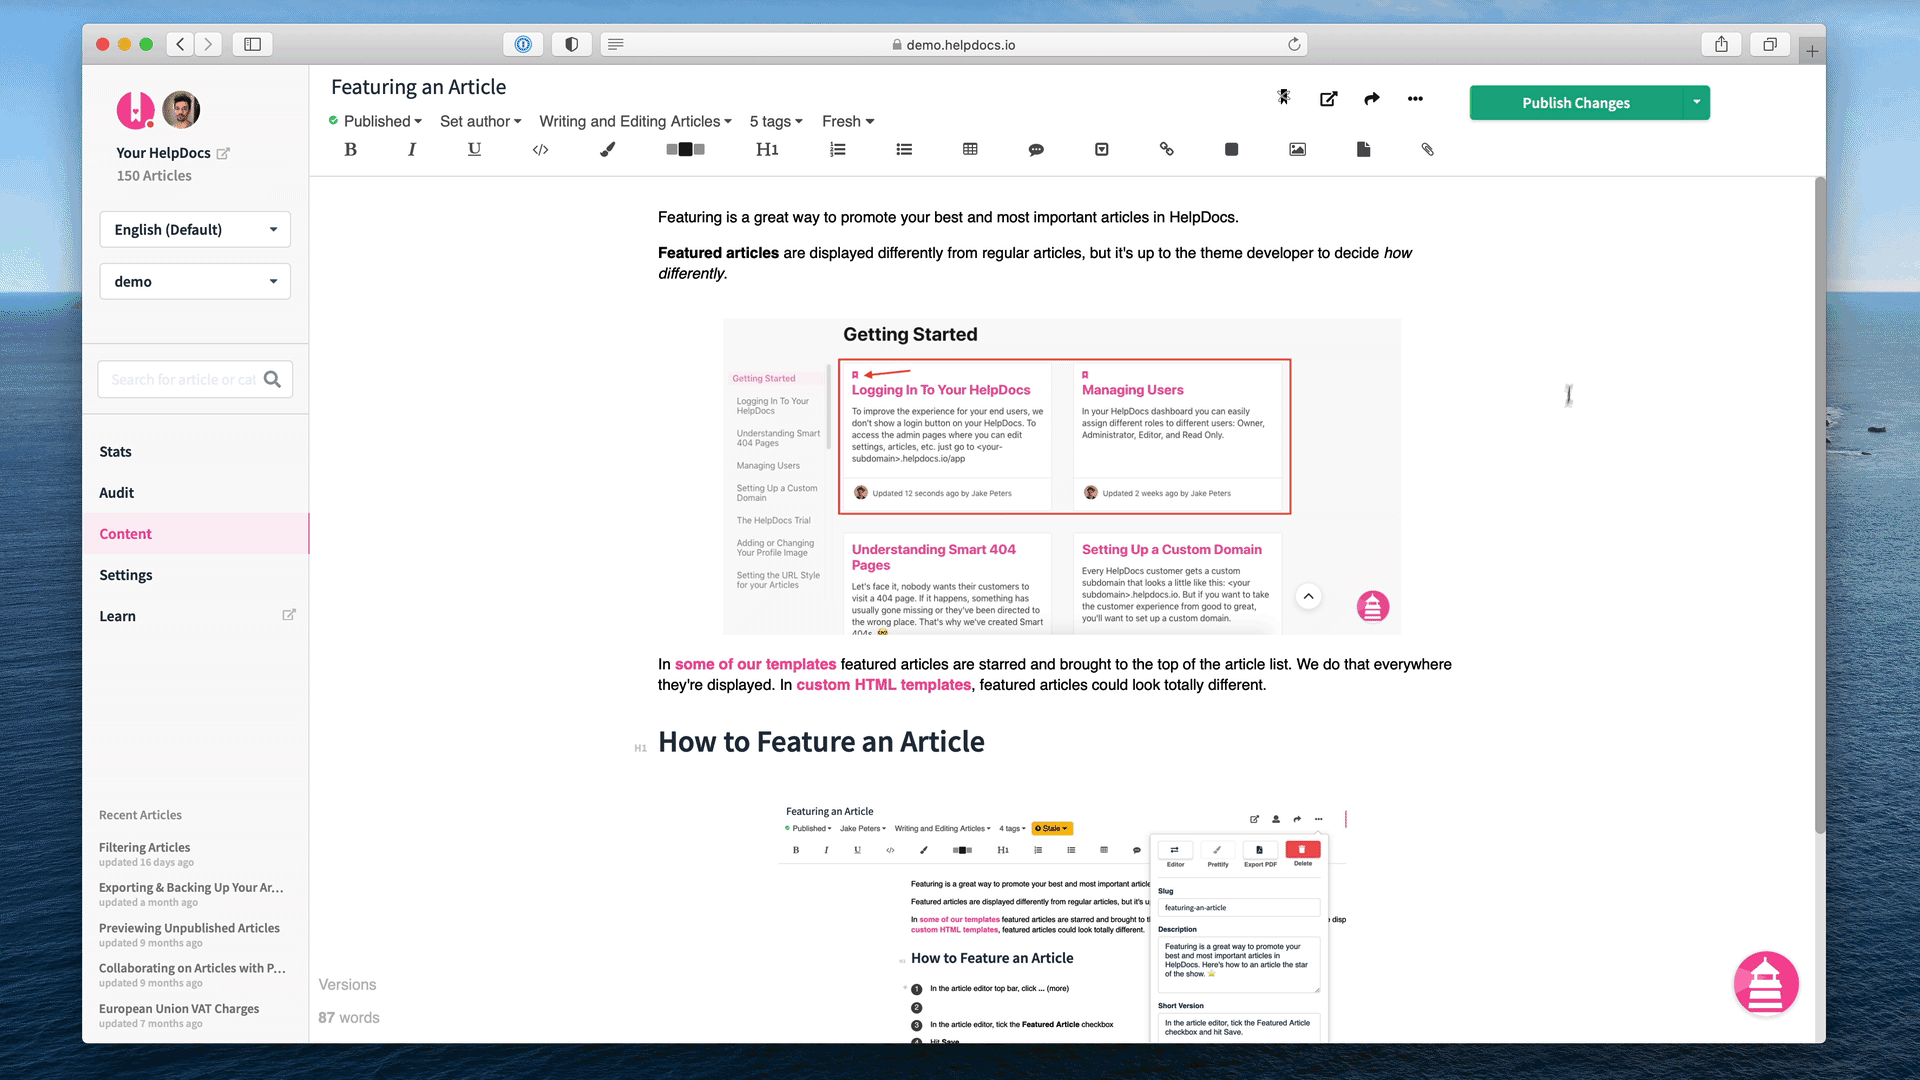
Task: Click Publish Changes button
Action: pyautogui.click(x=1576, y=102)
